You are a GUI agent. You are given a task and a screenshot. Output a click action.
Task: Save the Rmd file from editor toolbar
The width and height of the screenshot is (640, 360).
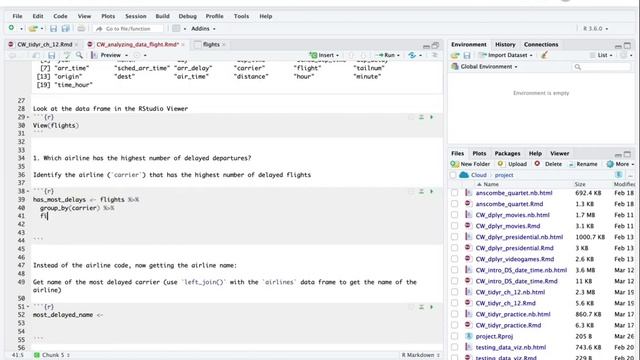click(x=51, y=55)
